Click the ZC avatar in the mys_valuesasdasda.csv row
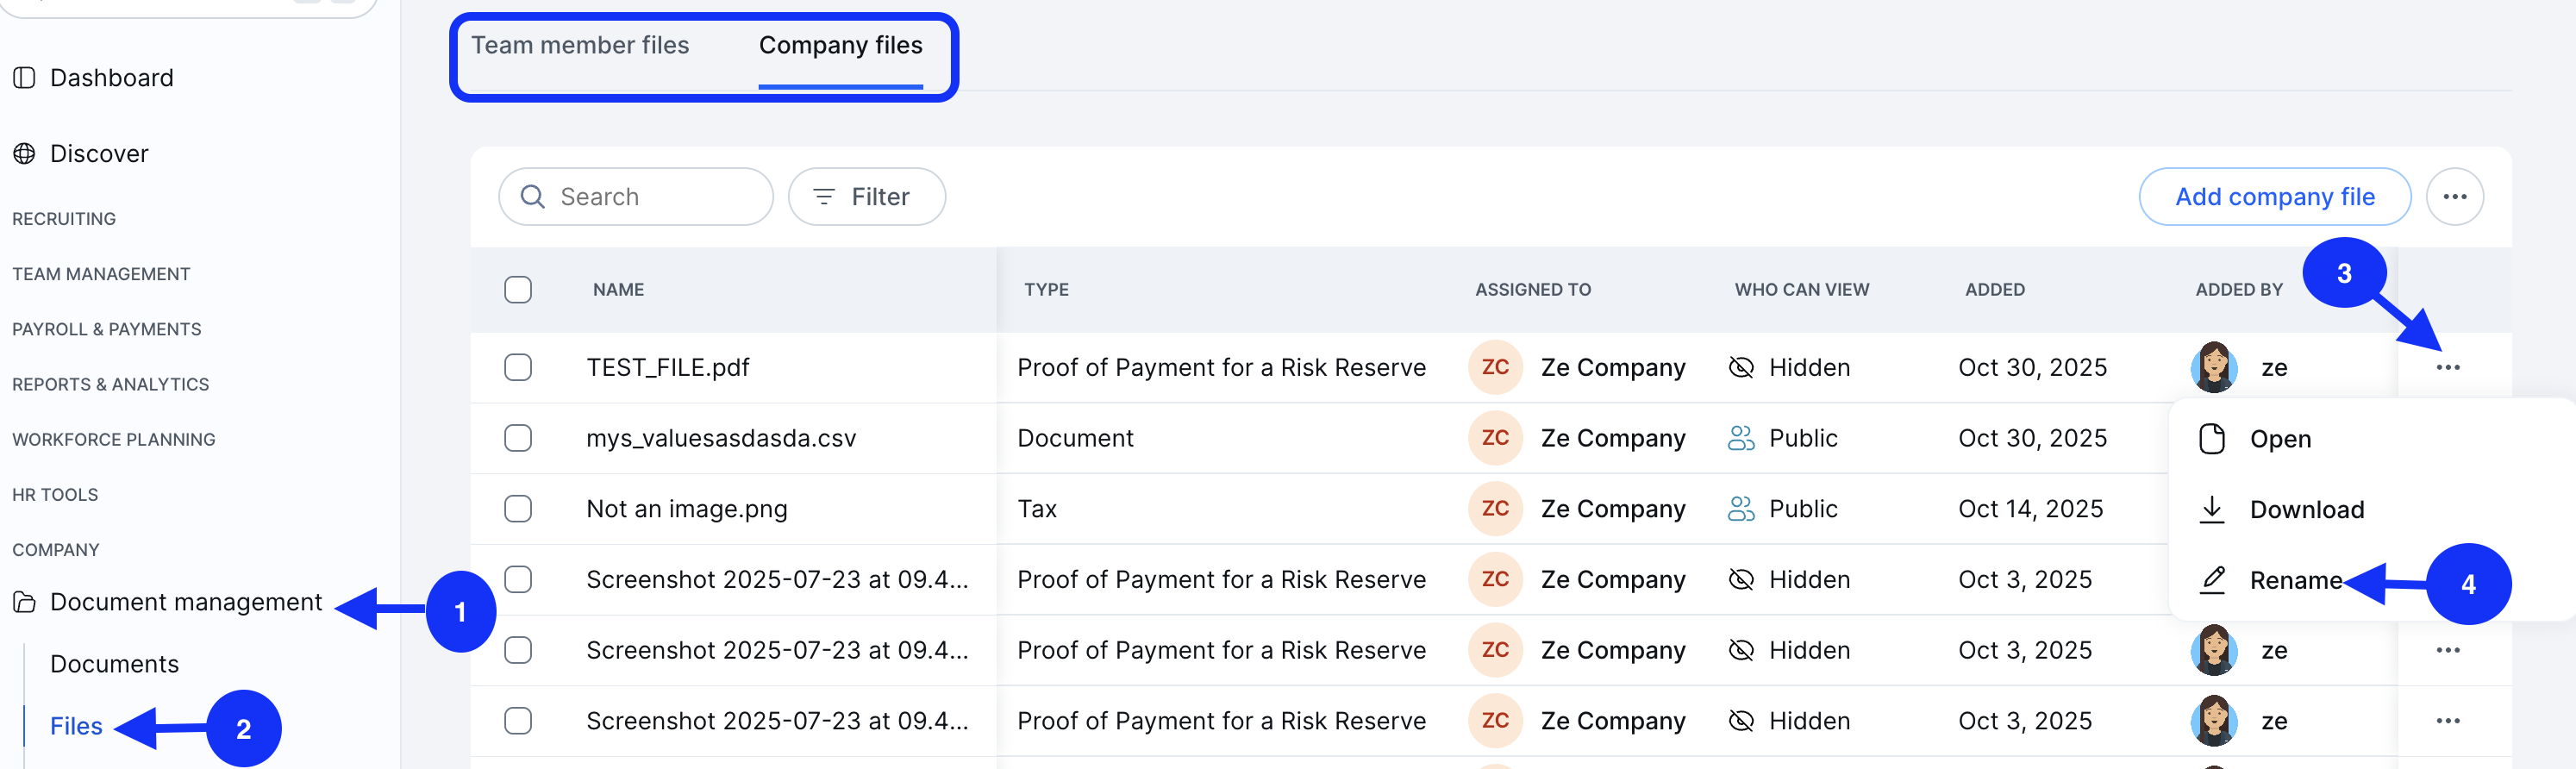Screen dimensions: 2576x769 pyautogui.click(x=1494, y=438)
